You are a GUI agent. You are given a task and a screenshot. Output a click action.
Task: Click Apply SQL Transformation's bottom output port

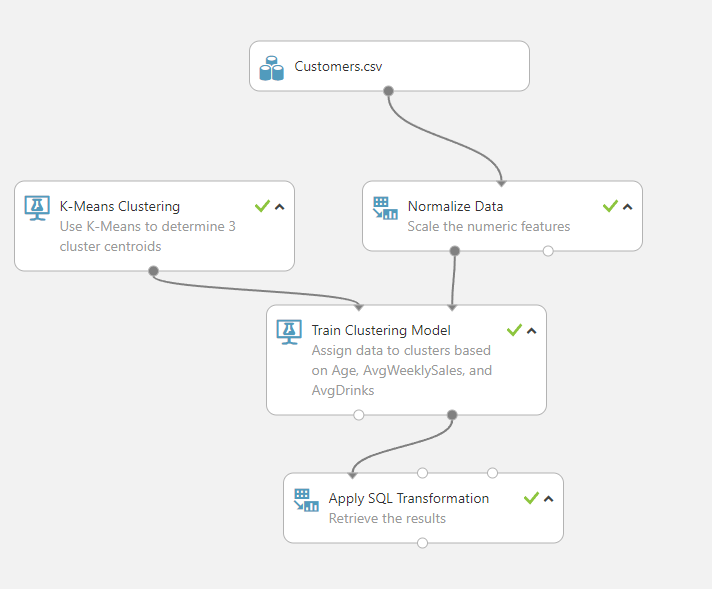tap(422, 543)
